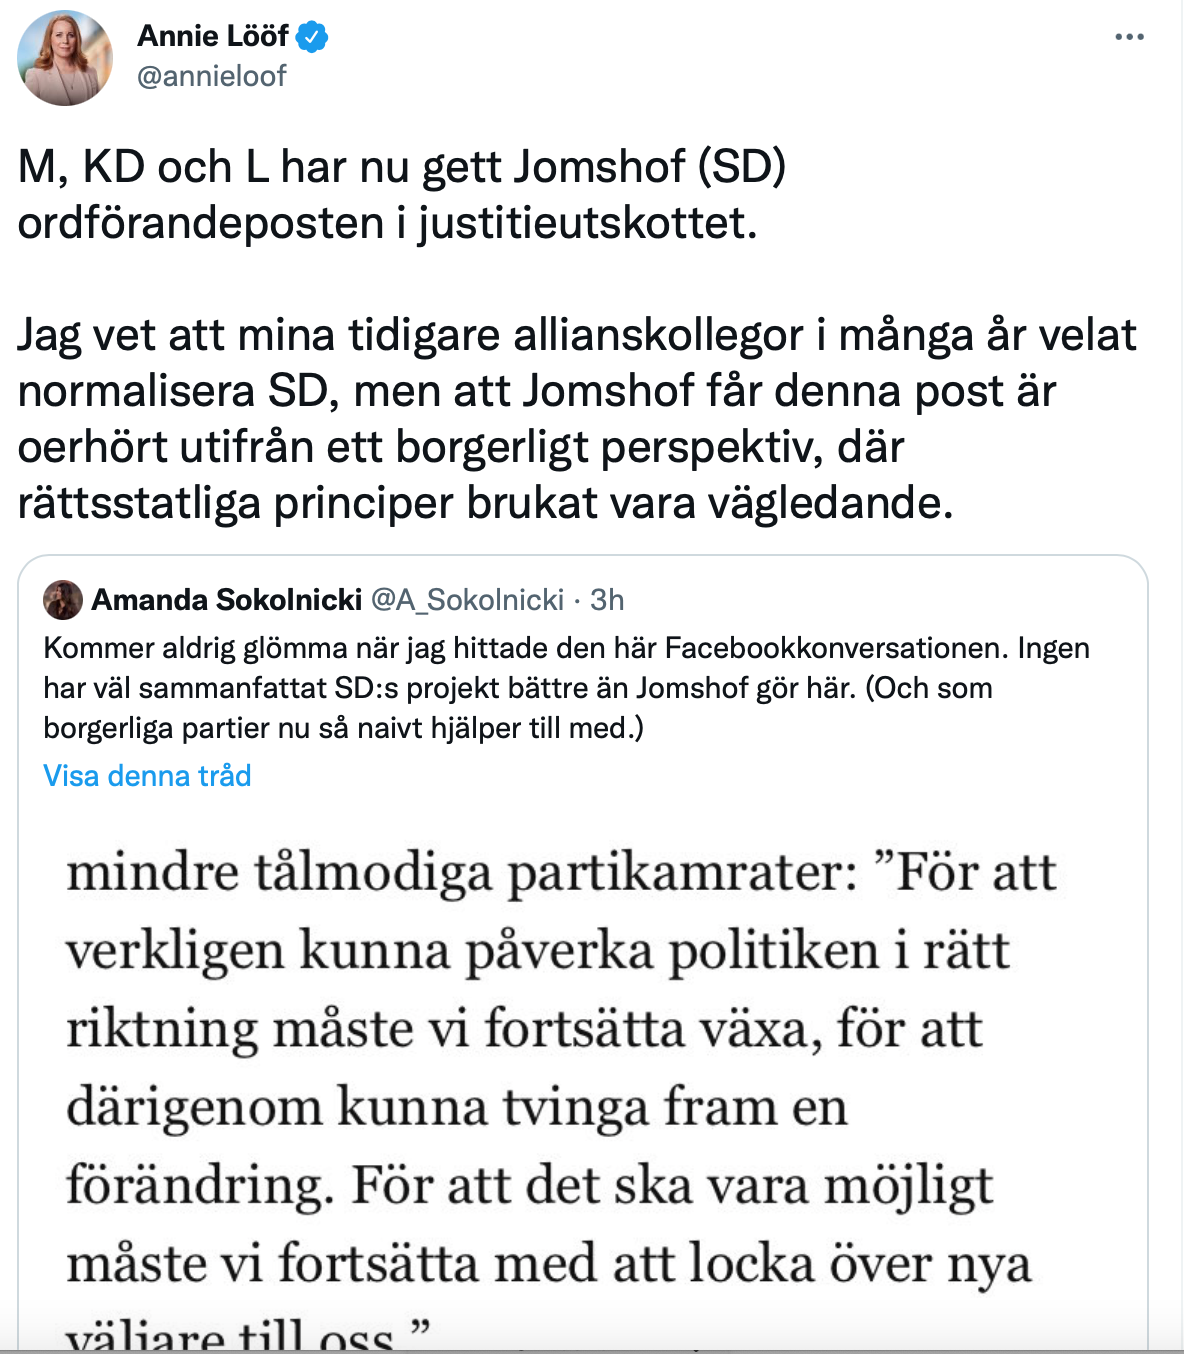The width and height of the screenshot is (1184, 1354).
Task: Click the word 'Facebookkonversationen' in quoted tweet
Action: pyautogui.click(x=837, y=648)
